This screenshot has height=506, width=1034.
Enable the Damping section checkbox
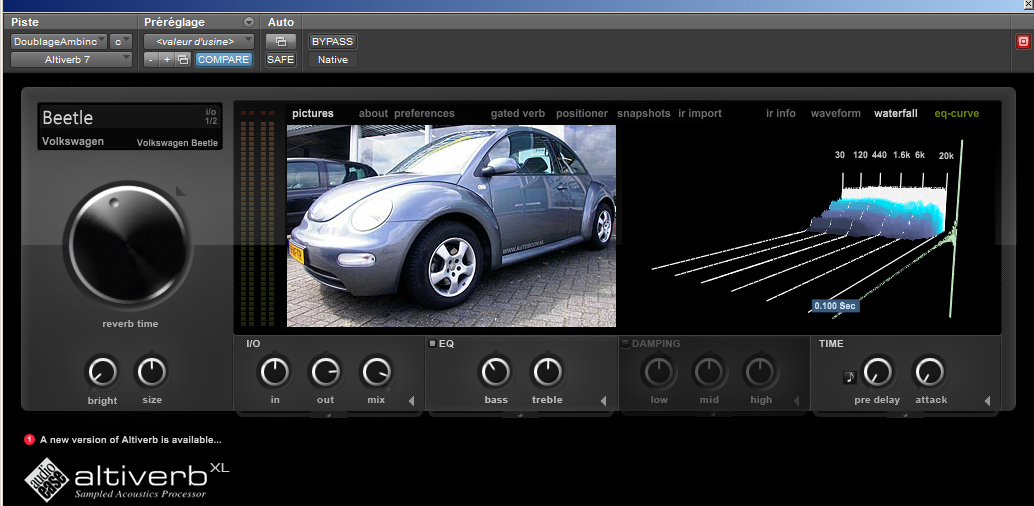pos(625,344)
